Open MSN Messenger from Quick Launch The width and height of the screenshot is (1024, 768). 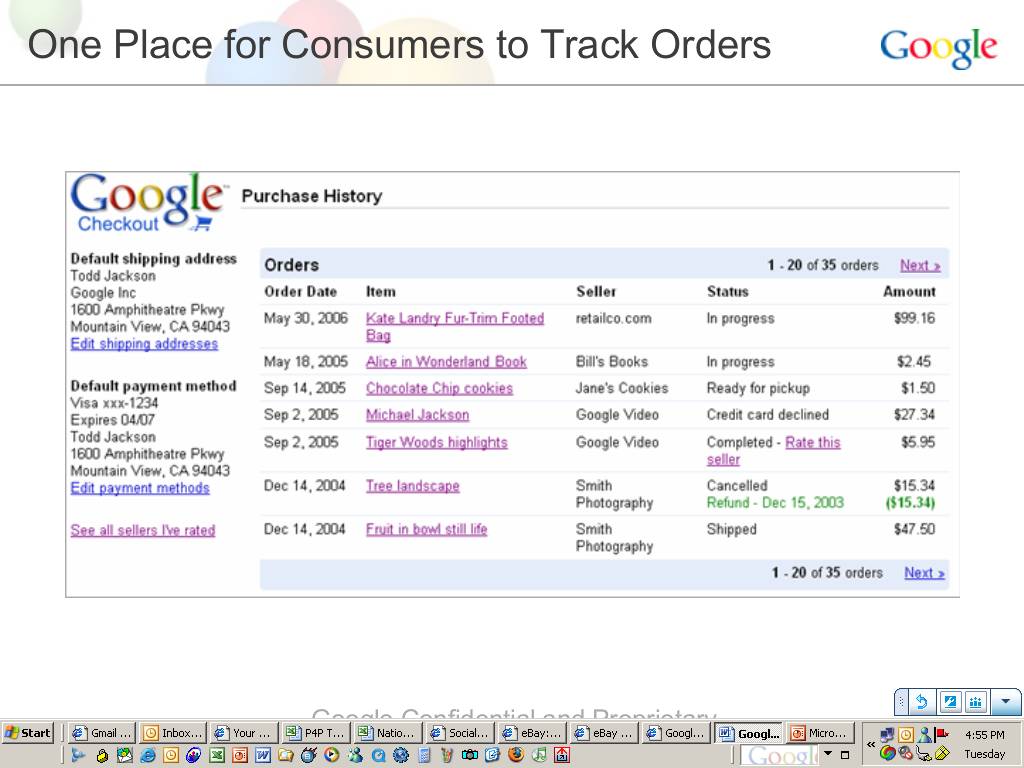click(355, 756)
